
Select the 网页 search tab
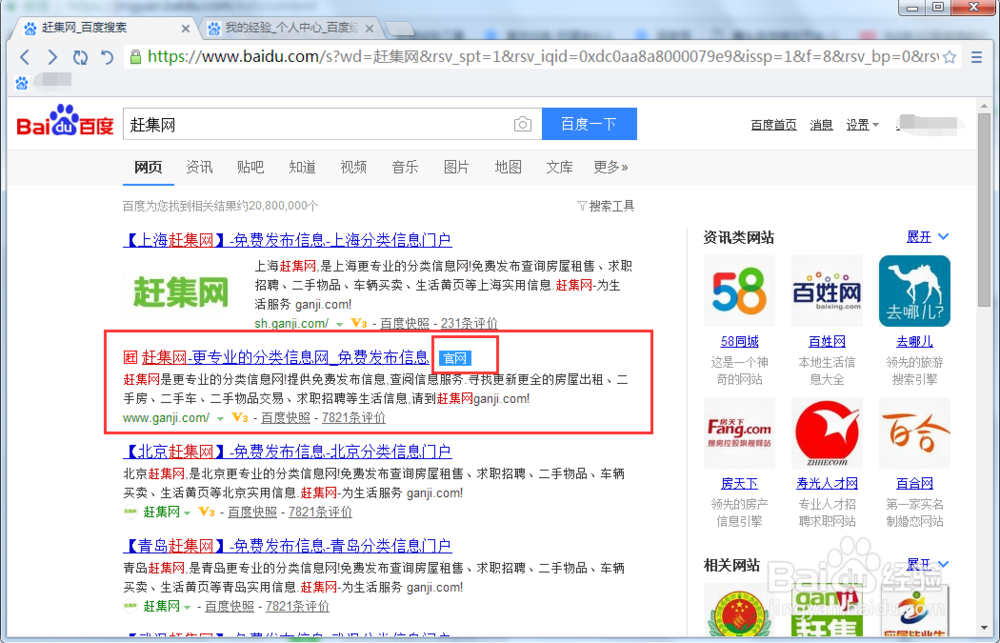tap(148, 167)
